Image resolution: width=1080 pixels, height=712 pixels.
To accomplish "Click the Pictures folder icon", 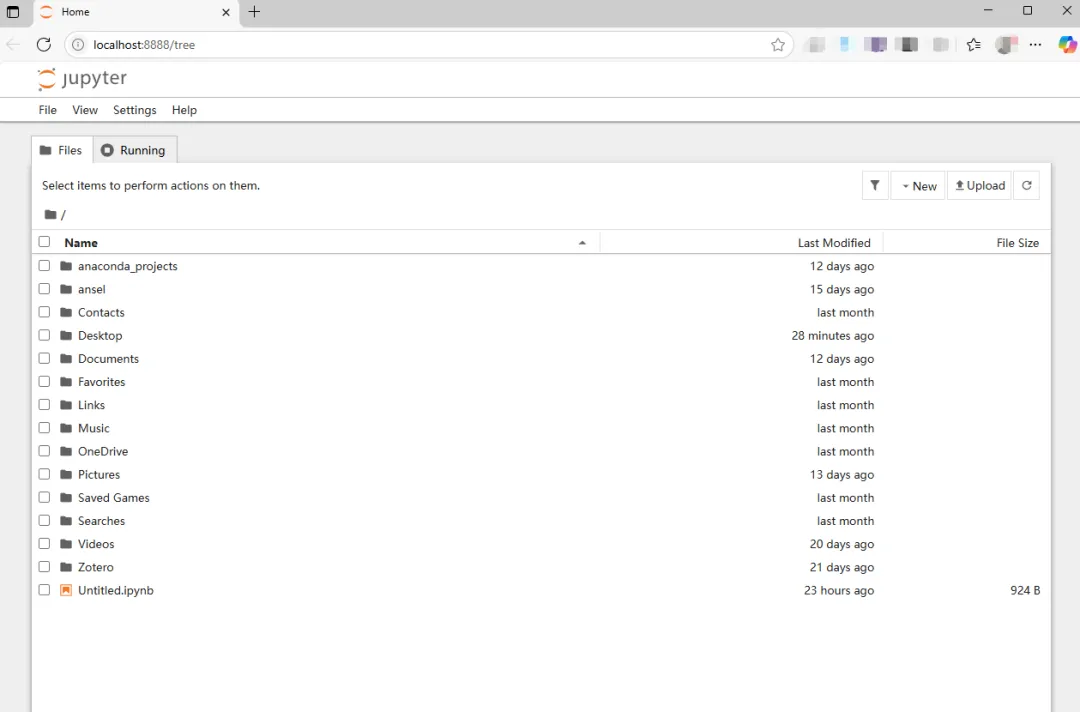I will tap(66, 474).
